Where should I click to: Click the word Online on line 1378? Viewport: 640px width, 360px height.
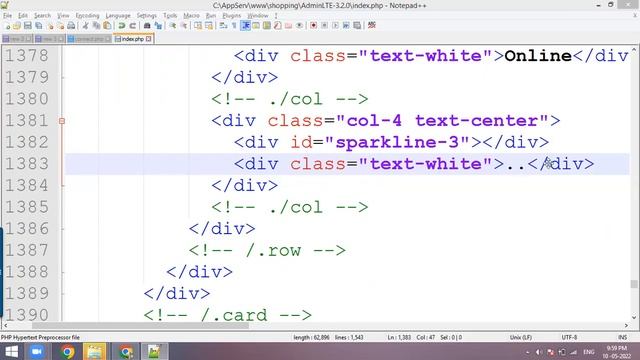538,56
